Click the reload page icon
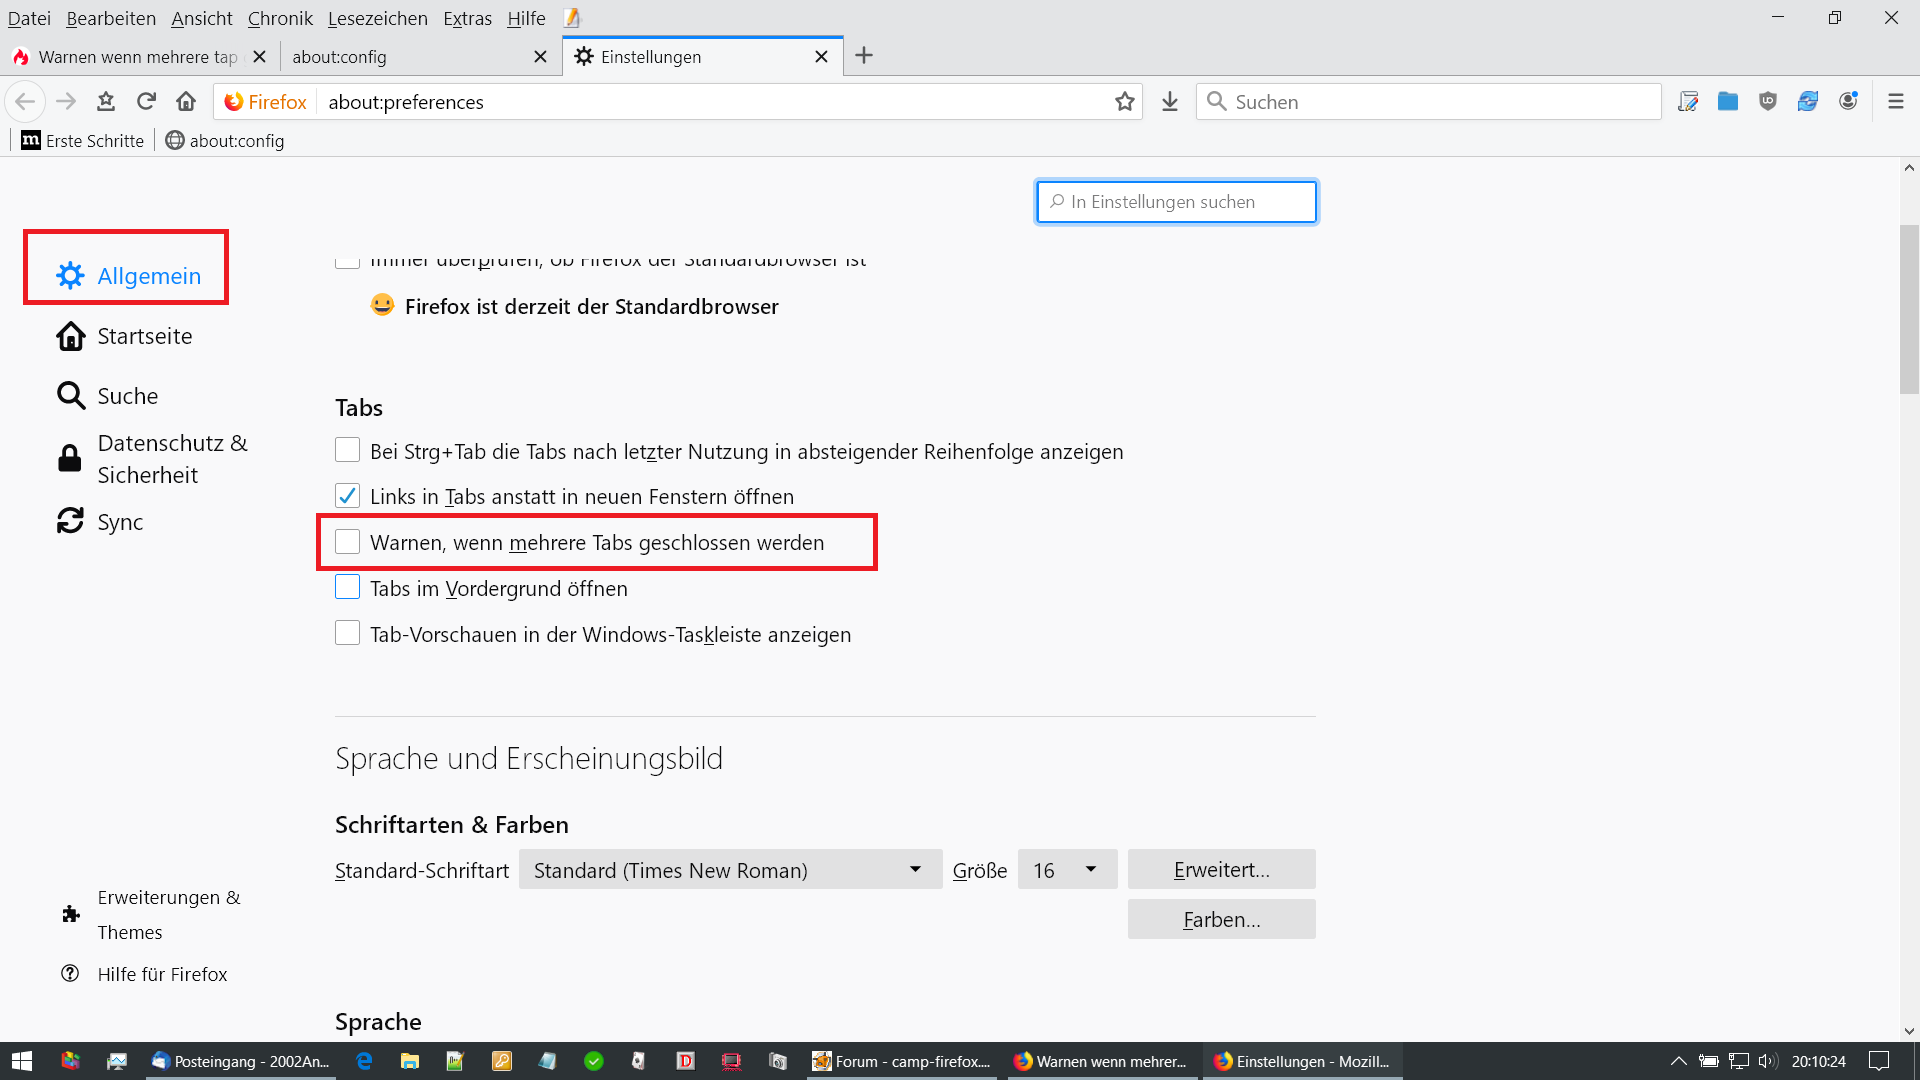 tap(146, 101)
